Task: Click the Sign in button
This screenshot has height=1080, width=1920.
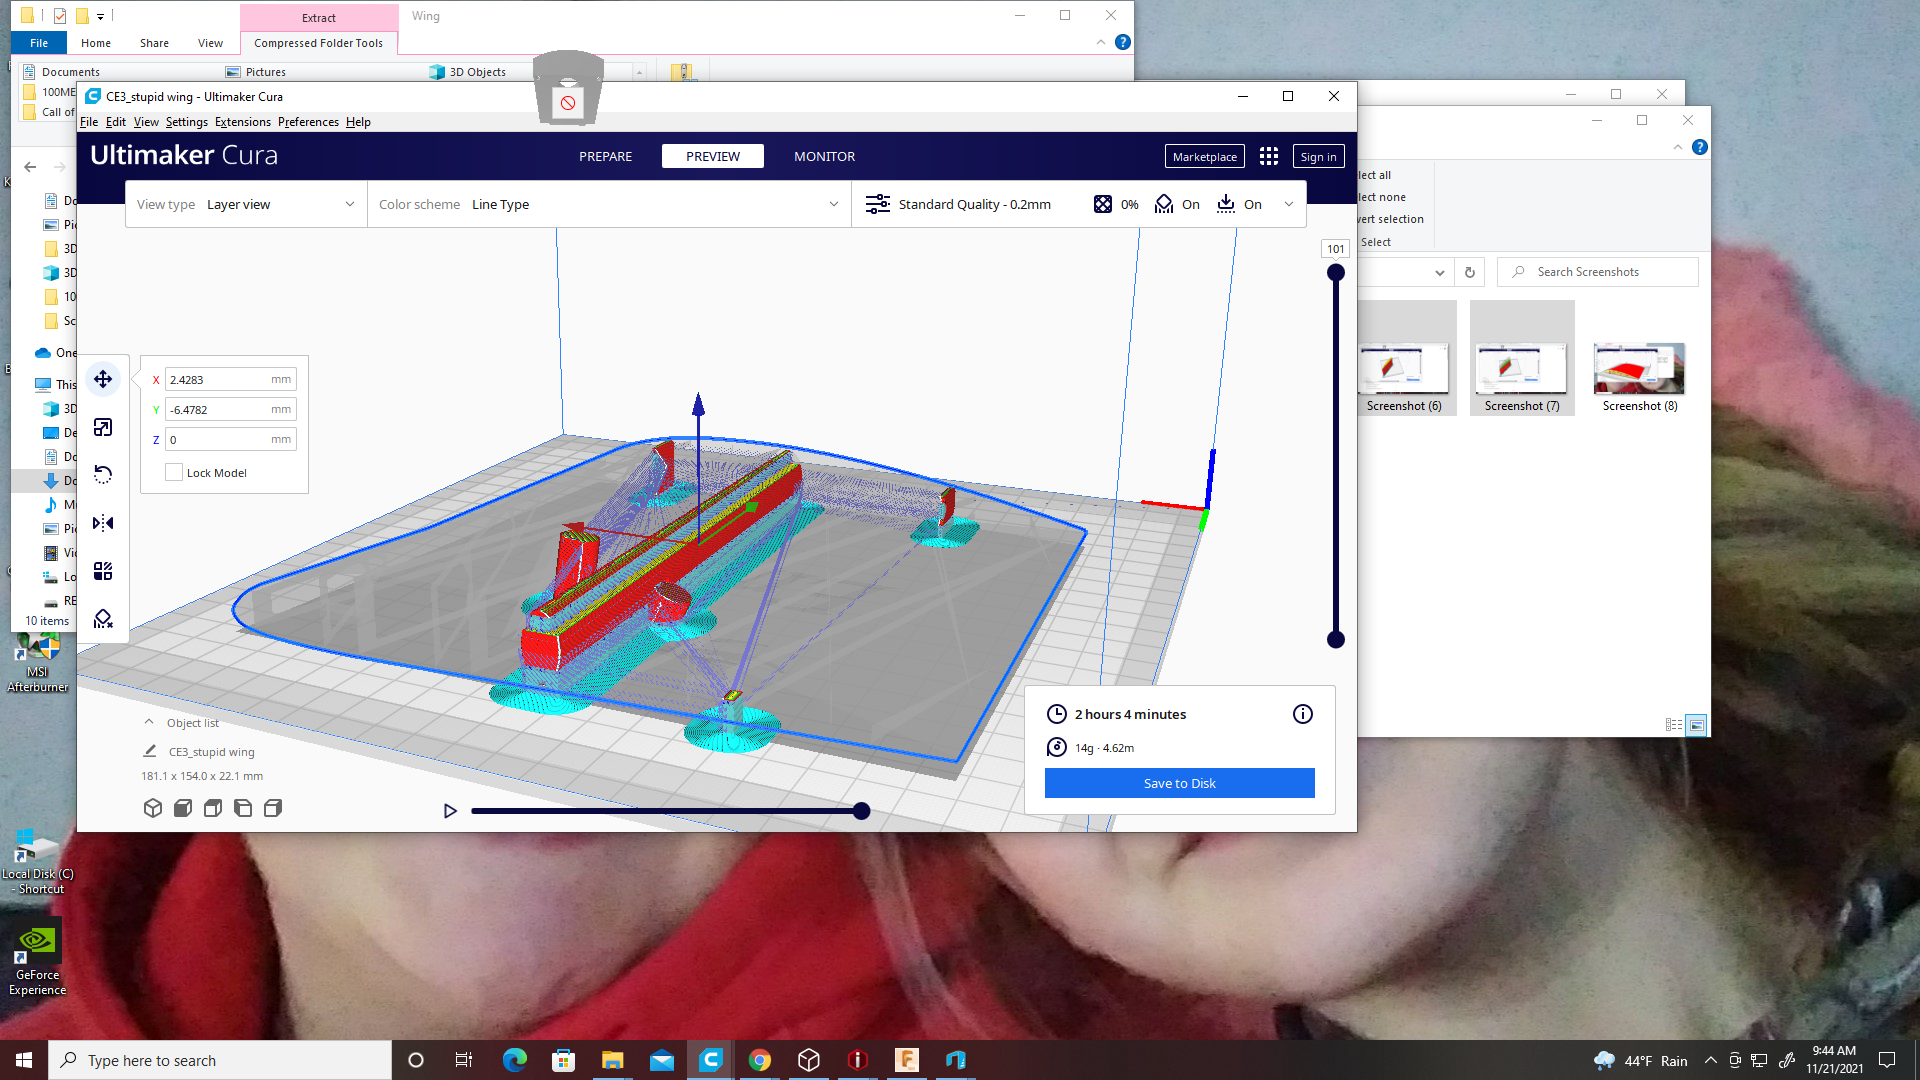Action: pyautogui.click(x=1318, y=156)
